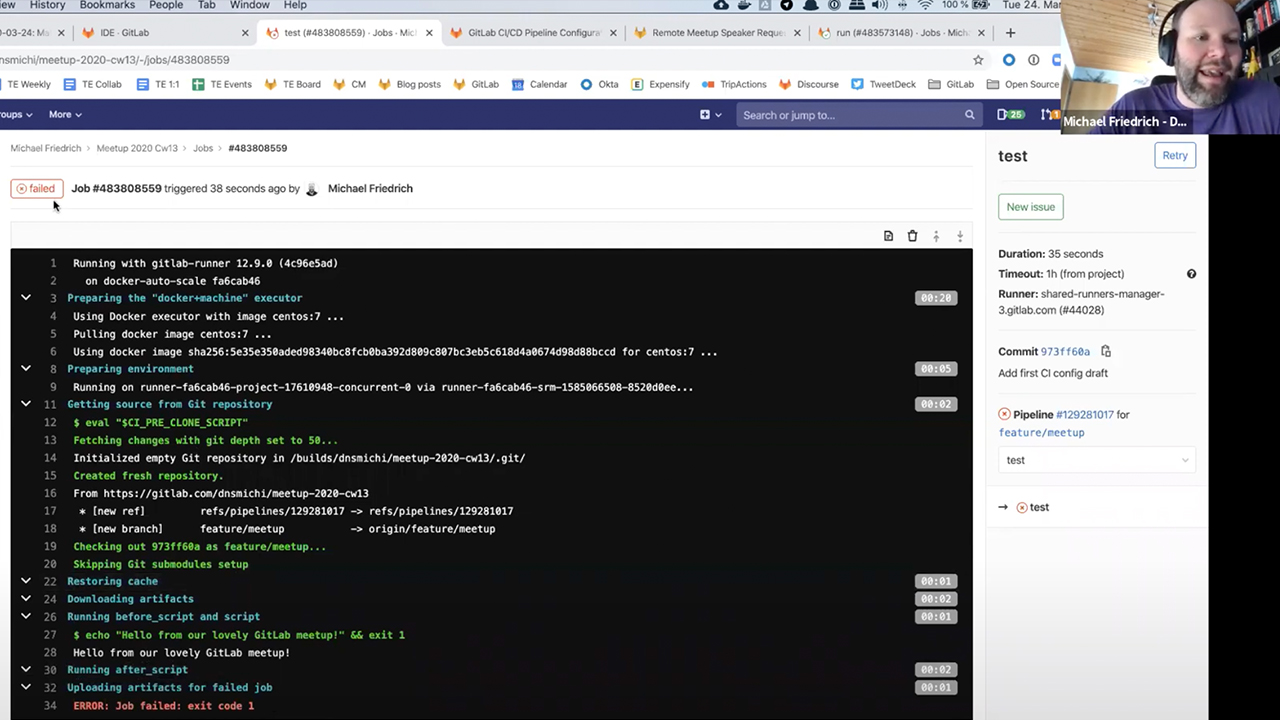Open the stage dropdown showing "test"

pos(1096,460)
